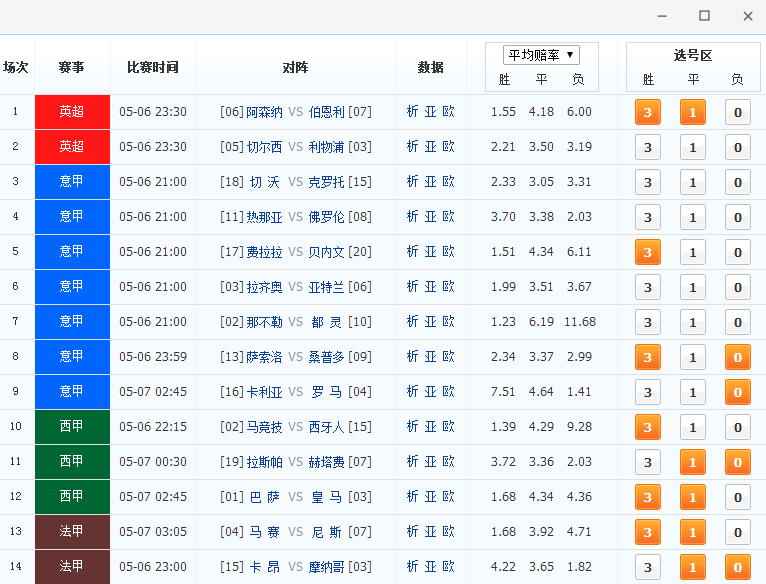
Task: Click the 数据 column header
Action: [430, 67]
